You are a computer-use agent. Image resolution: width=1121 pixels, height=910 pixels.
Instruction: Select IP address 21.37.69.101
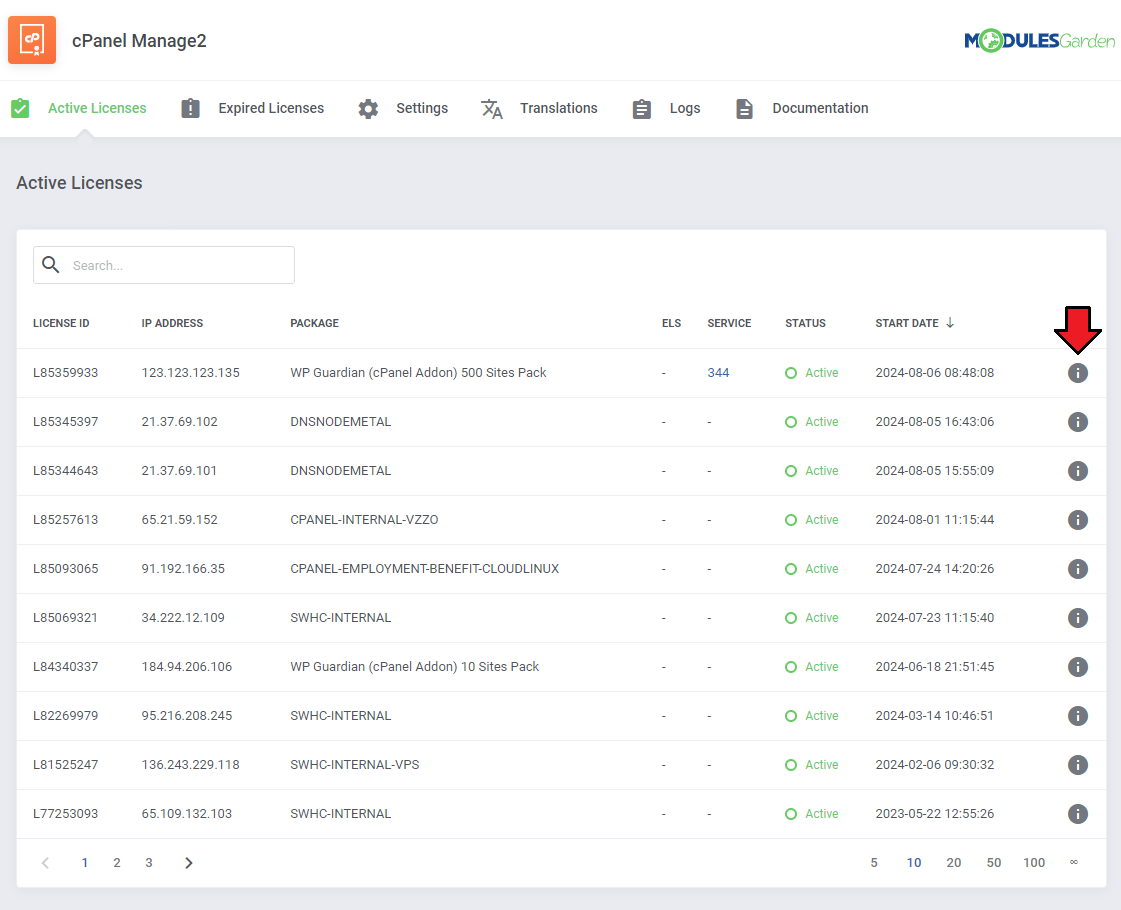(179, 470)
